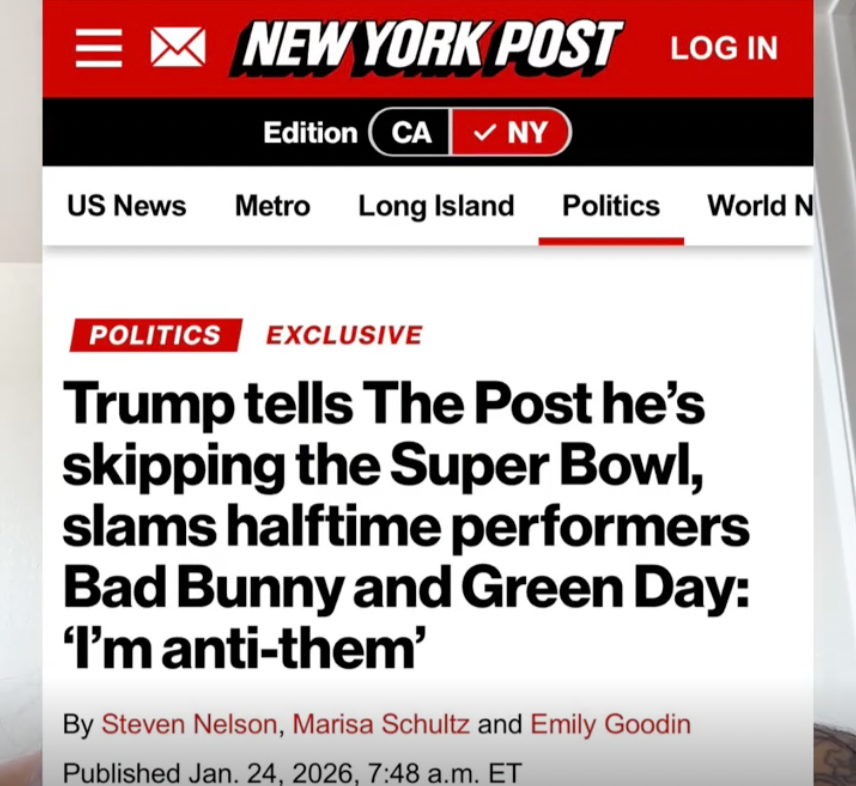Click the red POLITICS category tag
856x786 pixels.
[x=155, y=335]
